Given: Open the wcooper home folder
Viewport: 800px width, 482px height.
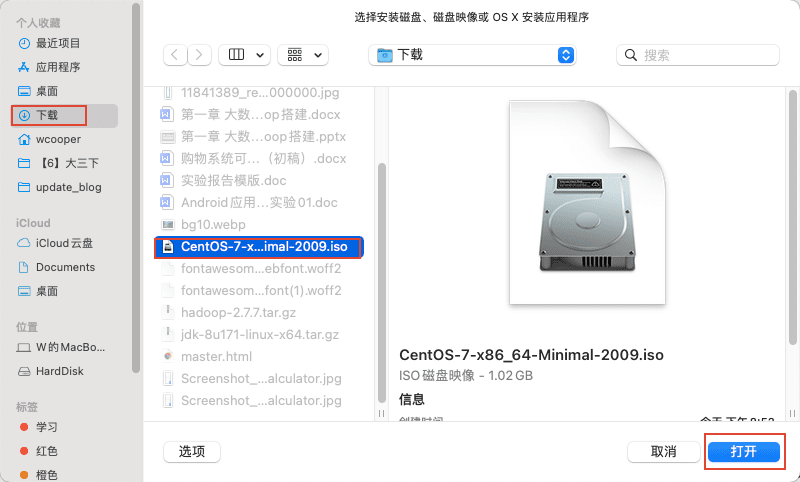Looking at the screenshot, I should click(58, 139).
